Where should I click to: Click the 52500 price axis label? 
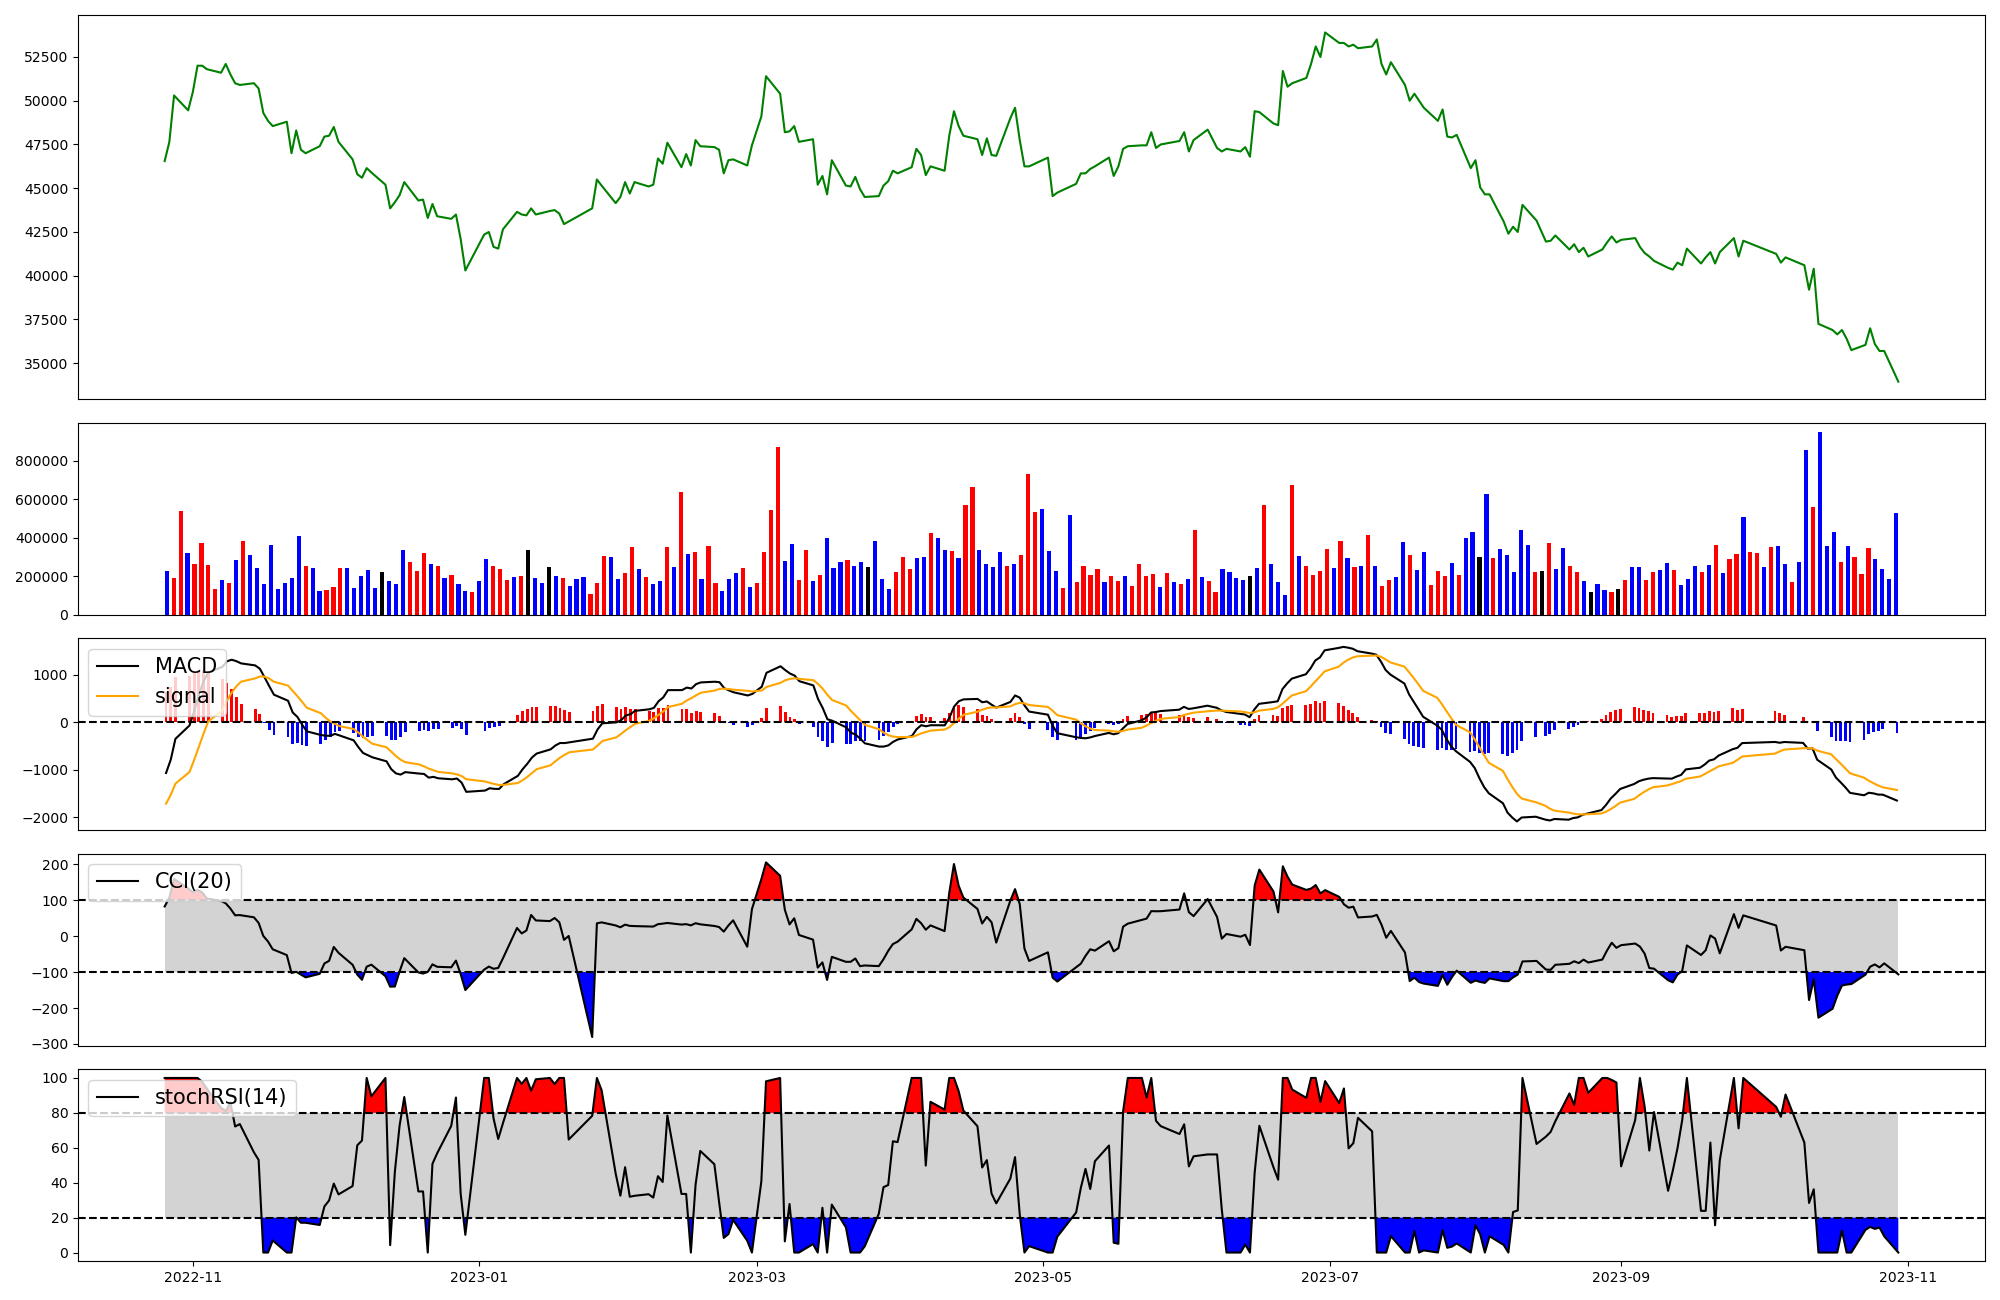[45, 57]
